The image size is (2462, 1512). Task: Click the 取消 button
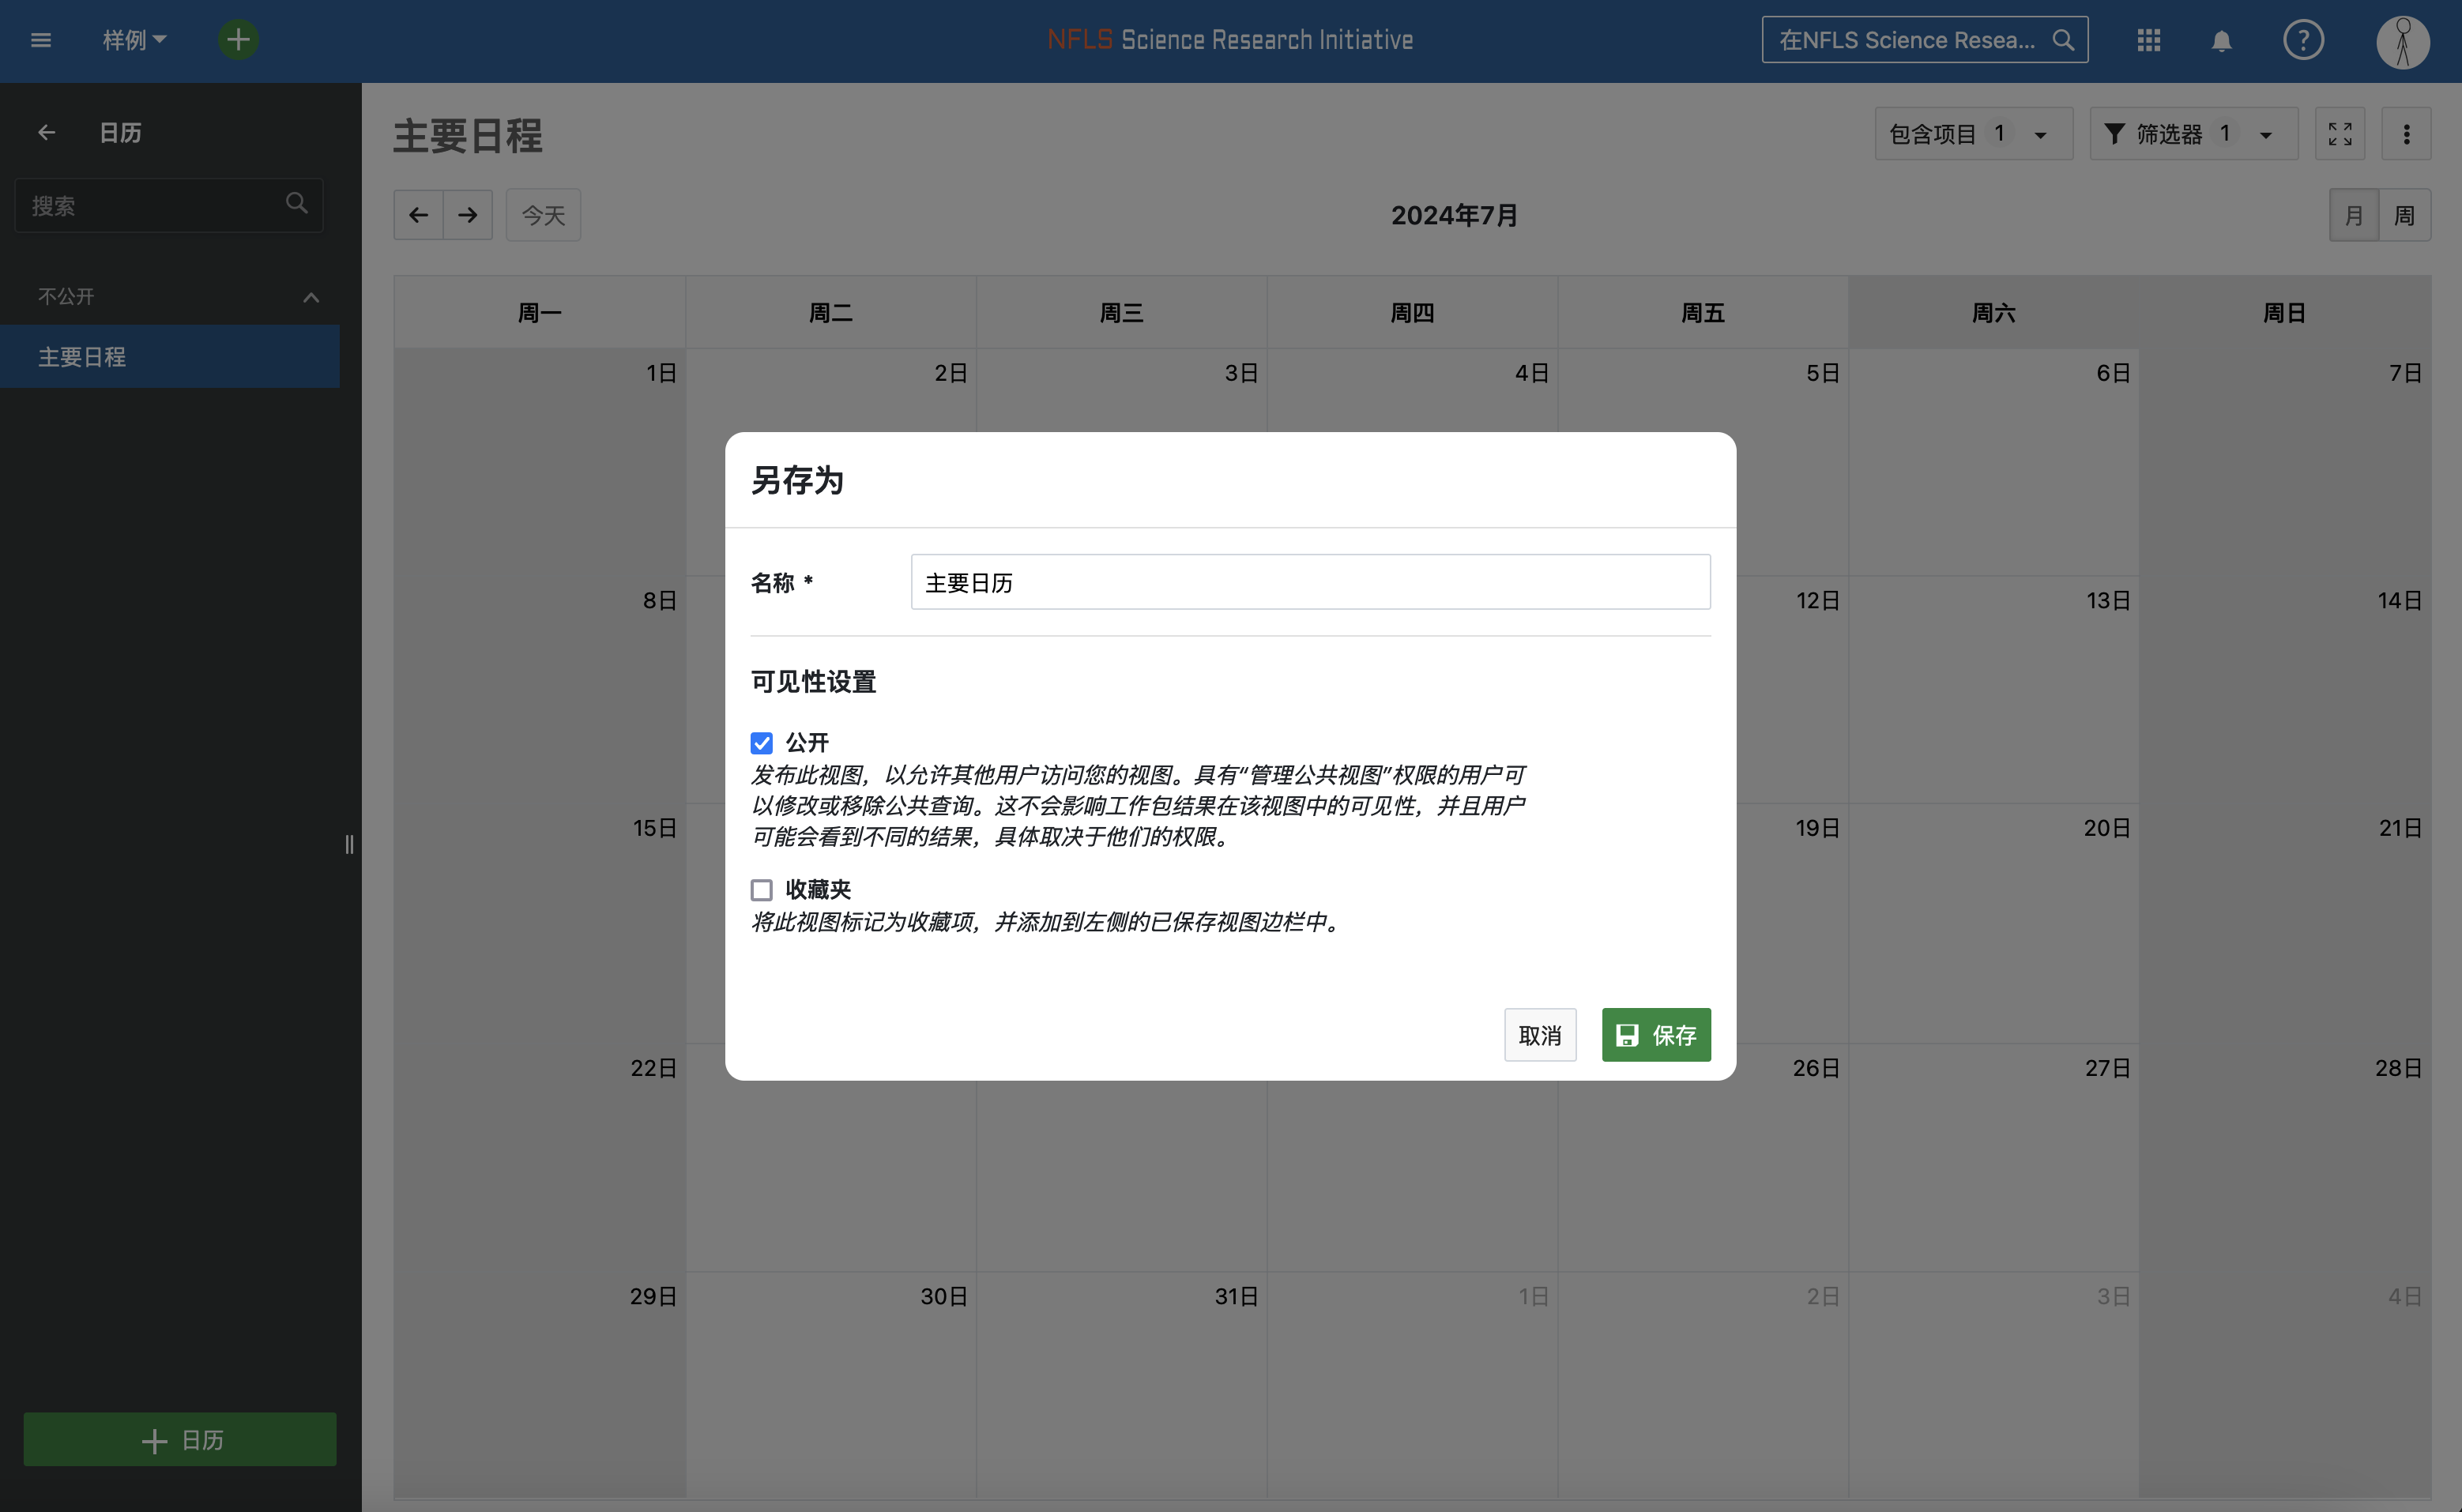[1539, 1035]
